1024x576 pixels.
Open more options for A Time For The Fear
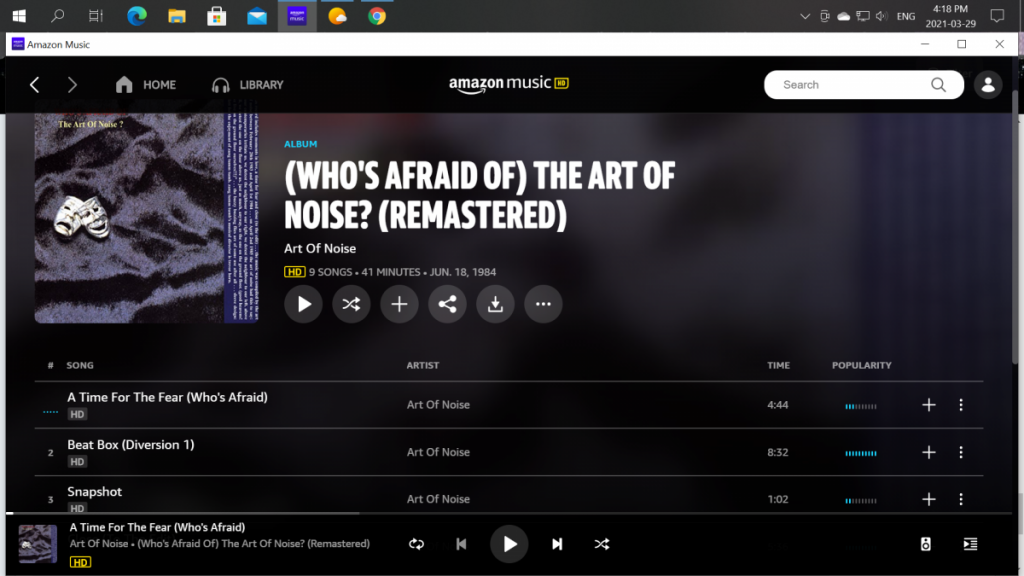(961, 405)
